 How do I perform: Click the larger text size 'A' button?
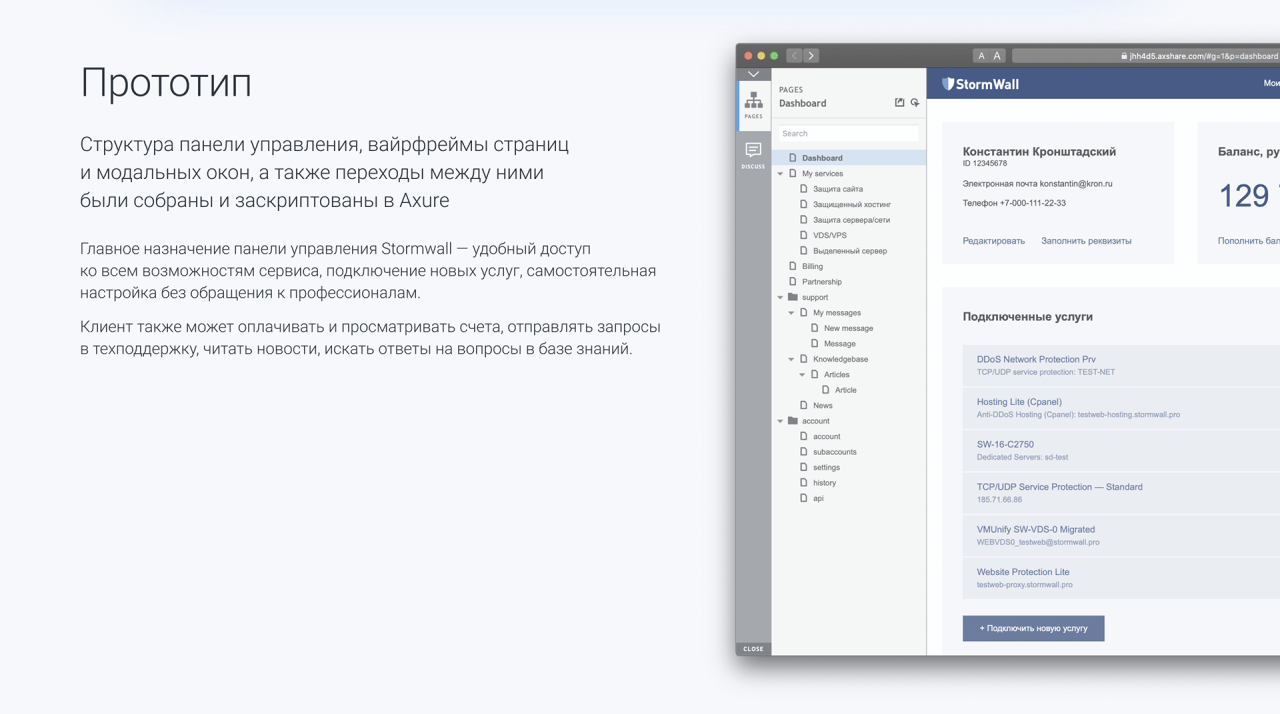(997, 56)
